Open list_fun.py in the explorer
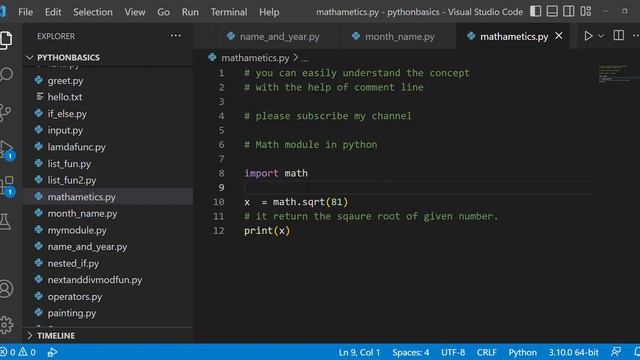This screenshot has height=360, width=640. click(x=69, y=164)
